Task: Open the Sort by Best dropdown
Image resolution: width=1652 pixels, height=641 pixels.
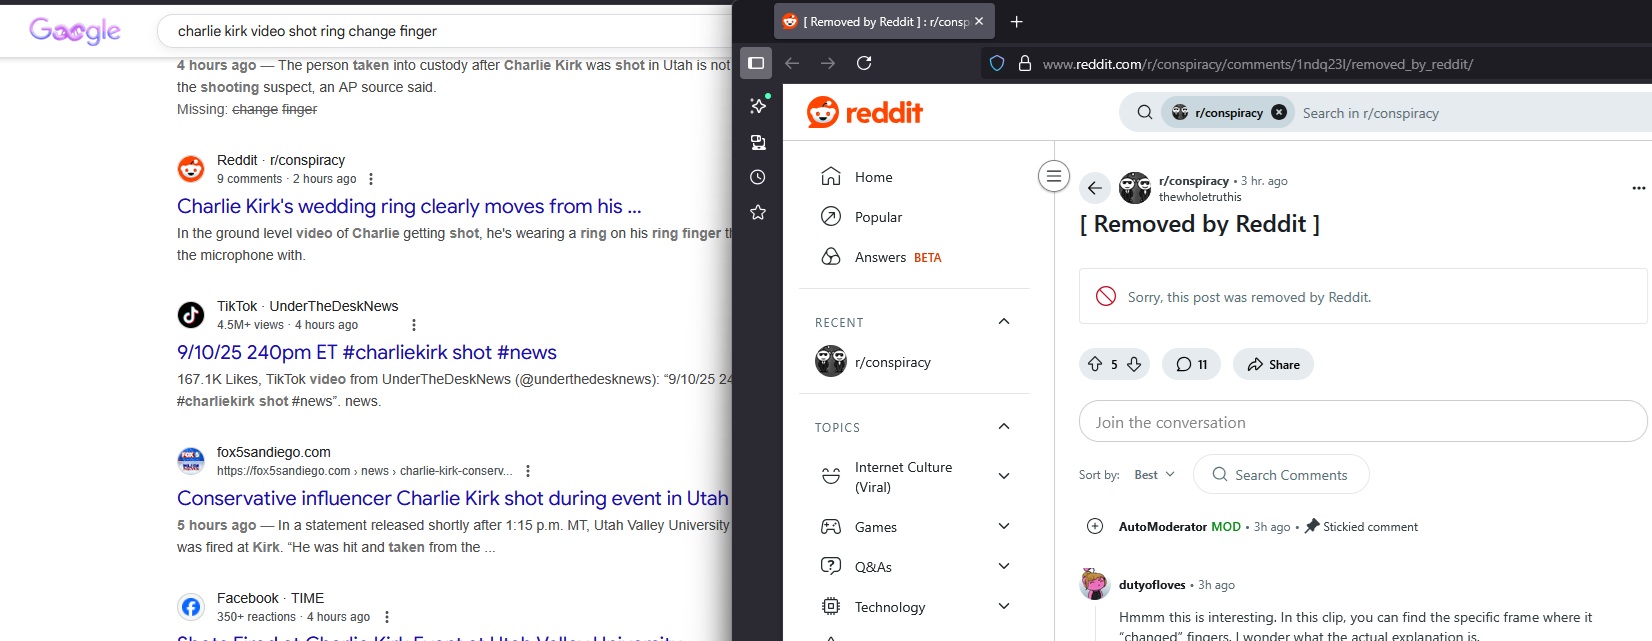Action: (1154, 475)
